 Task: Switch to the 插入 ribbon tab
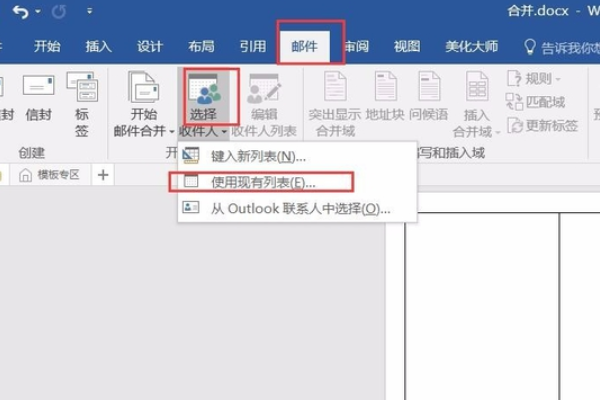pyautogui.click(x=98, y=47)
